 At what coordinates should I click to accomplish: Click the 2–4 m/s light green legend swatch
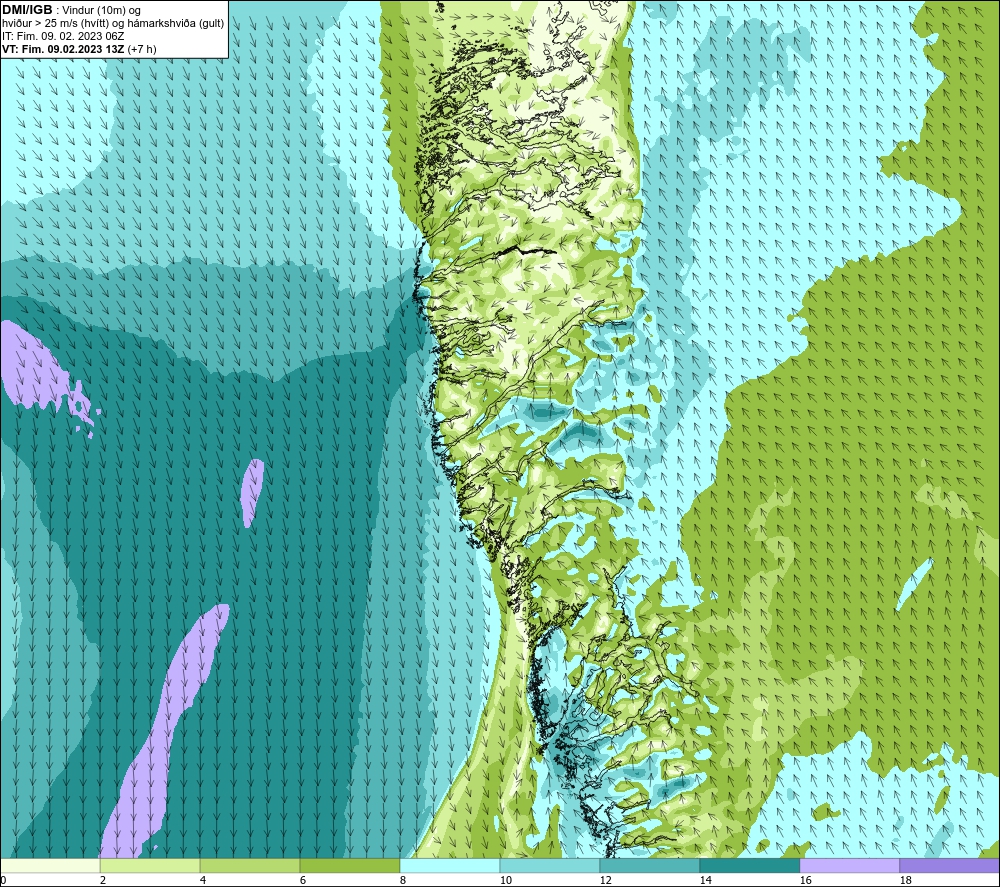coord(150,866)
